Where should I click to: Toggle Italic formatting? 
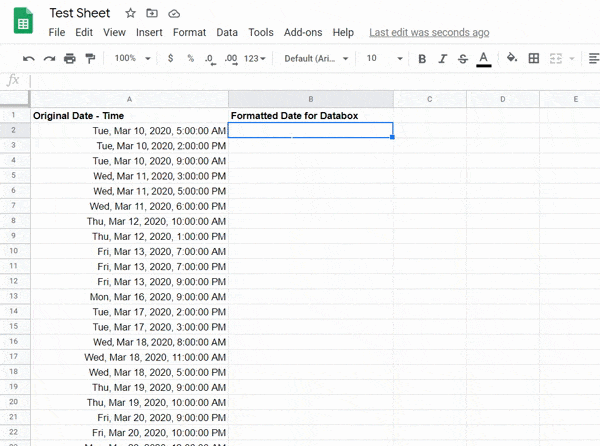(x=442, y=59)
